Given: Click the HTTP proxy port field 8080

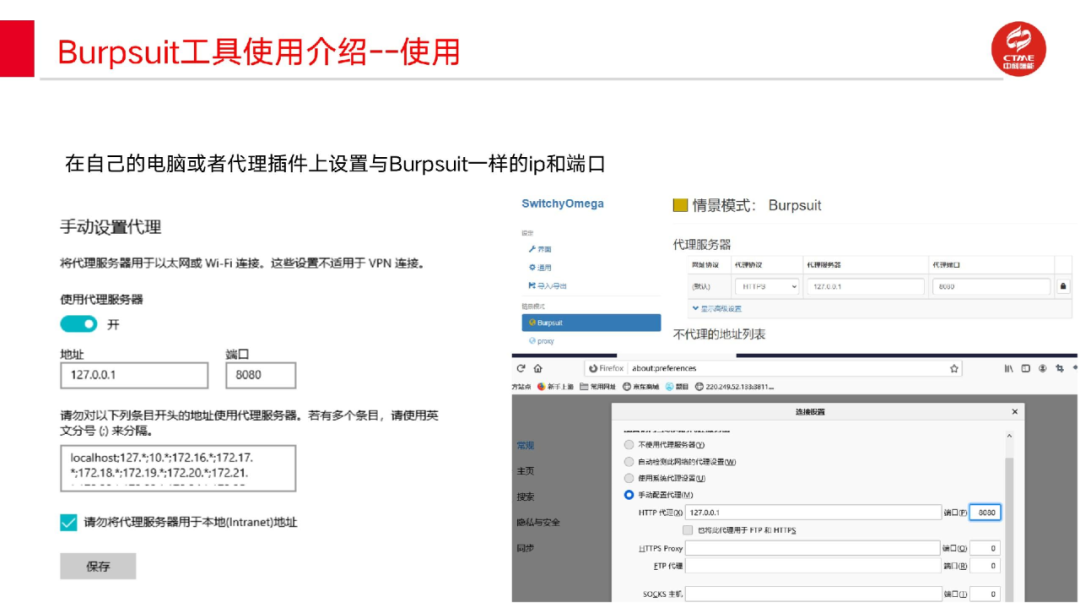Looking at the screenshot, I should pos(985,512).
